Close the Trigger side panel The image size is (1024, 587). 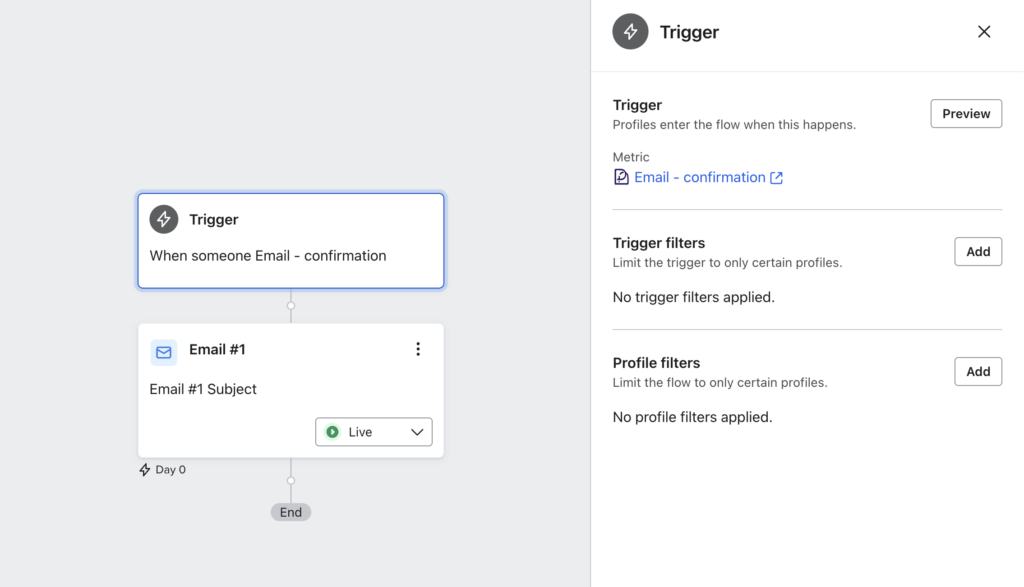(984, 32)
